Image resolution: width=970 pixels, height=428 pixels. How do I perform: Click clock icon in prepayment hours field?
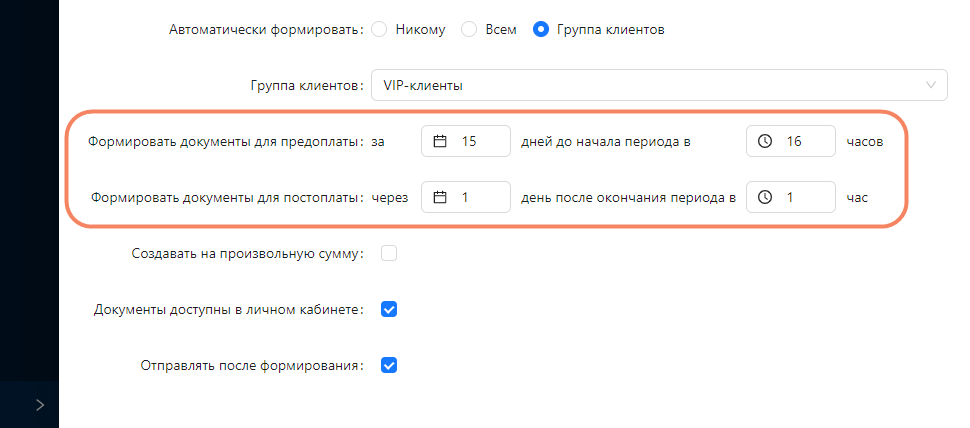pos(765,142)
